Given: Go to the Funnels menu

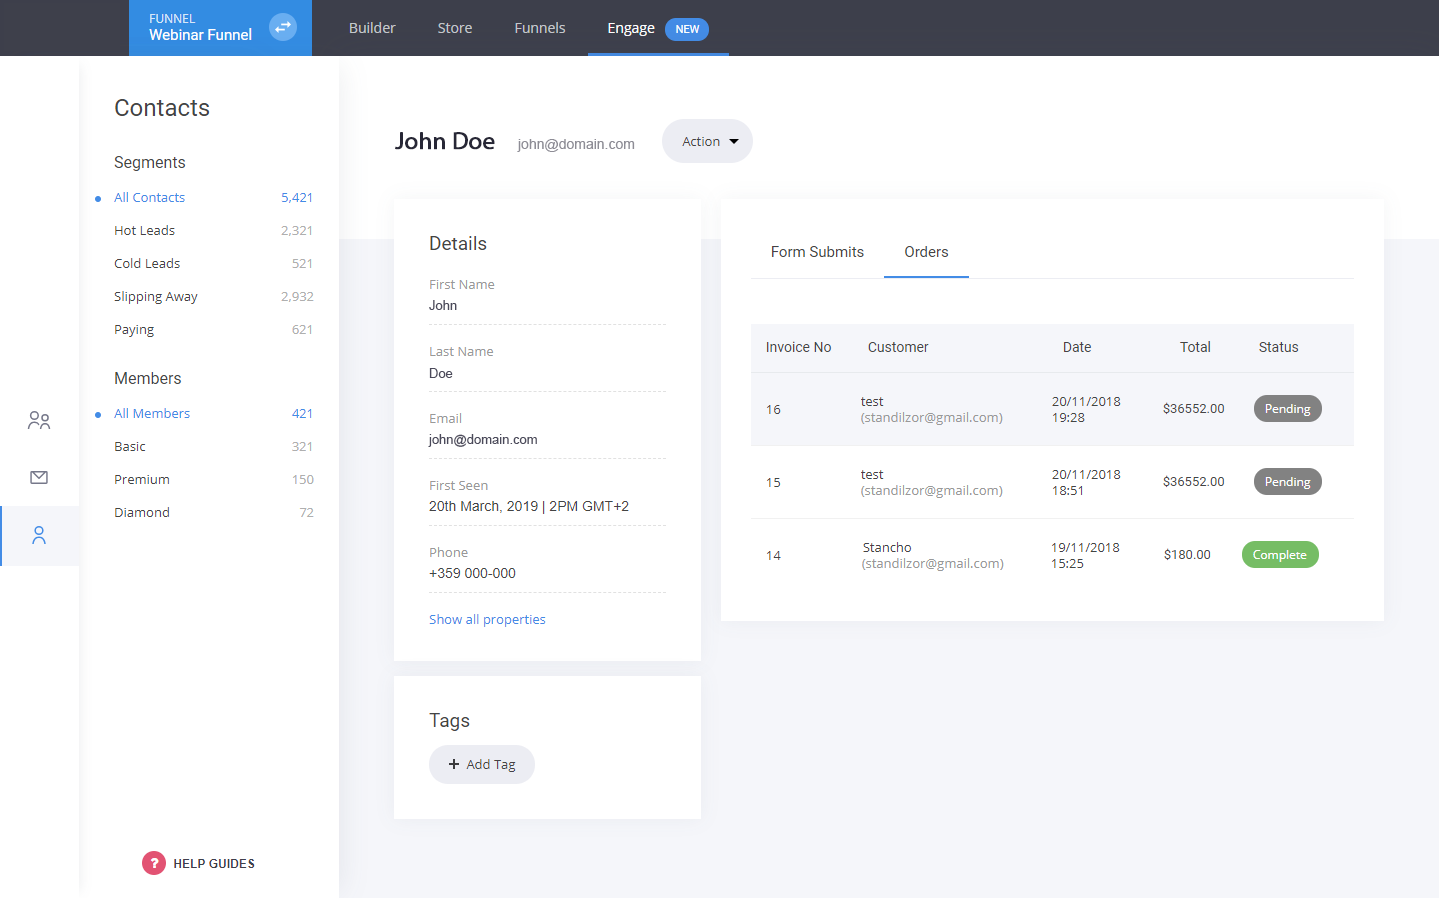Looking at the screenshot, I should pos(540,28).
